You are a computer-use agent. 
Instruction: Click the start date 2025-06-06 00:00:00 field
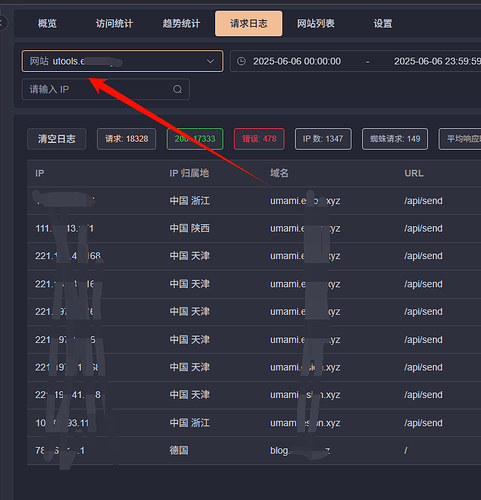297,61
